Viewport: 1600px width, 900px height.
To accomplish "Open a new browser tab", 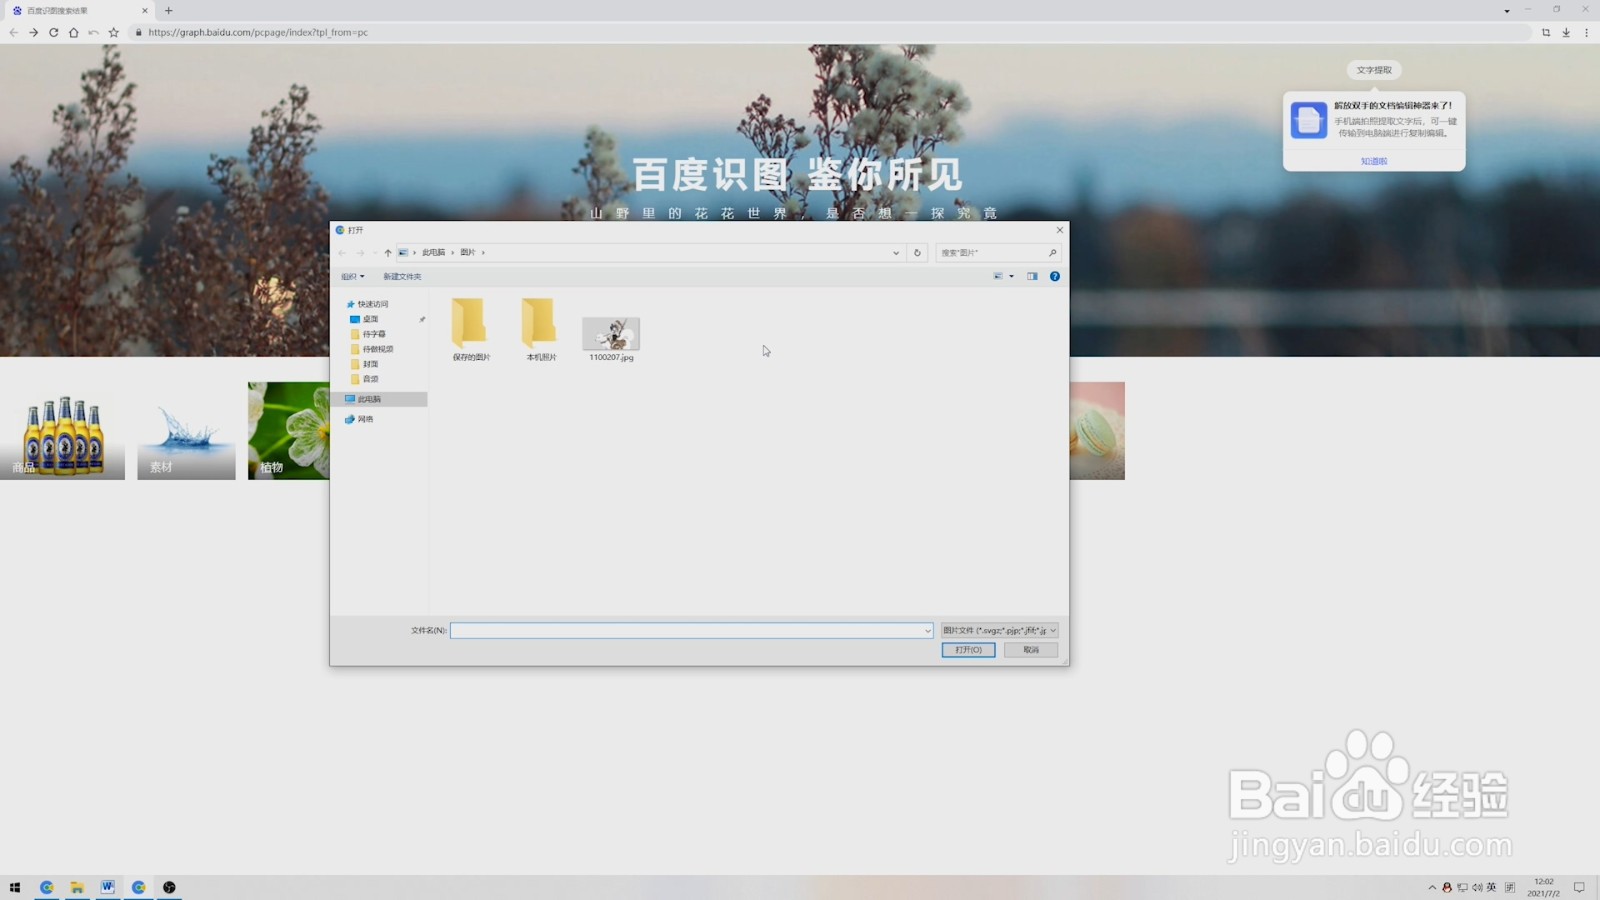I will point(168,10).
